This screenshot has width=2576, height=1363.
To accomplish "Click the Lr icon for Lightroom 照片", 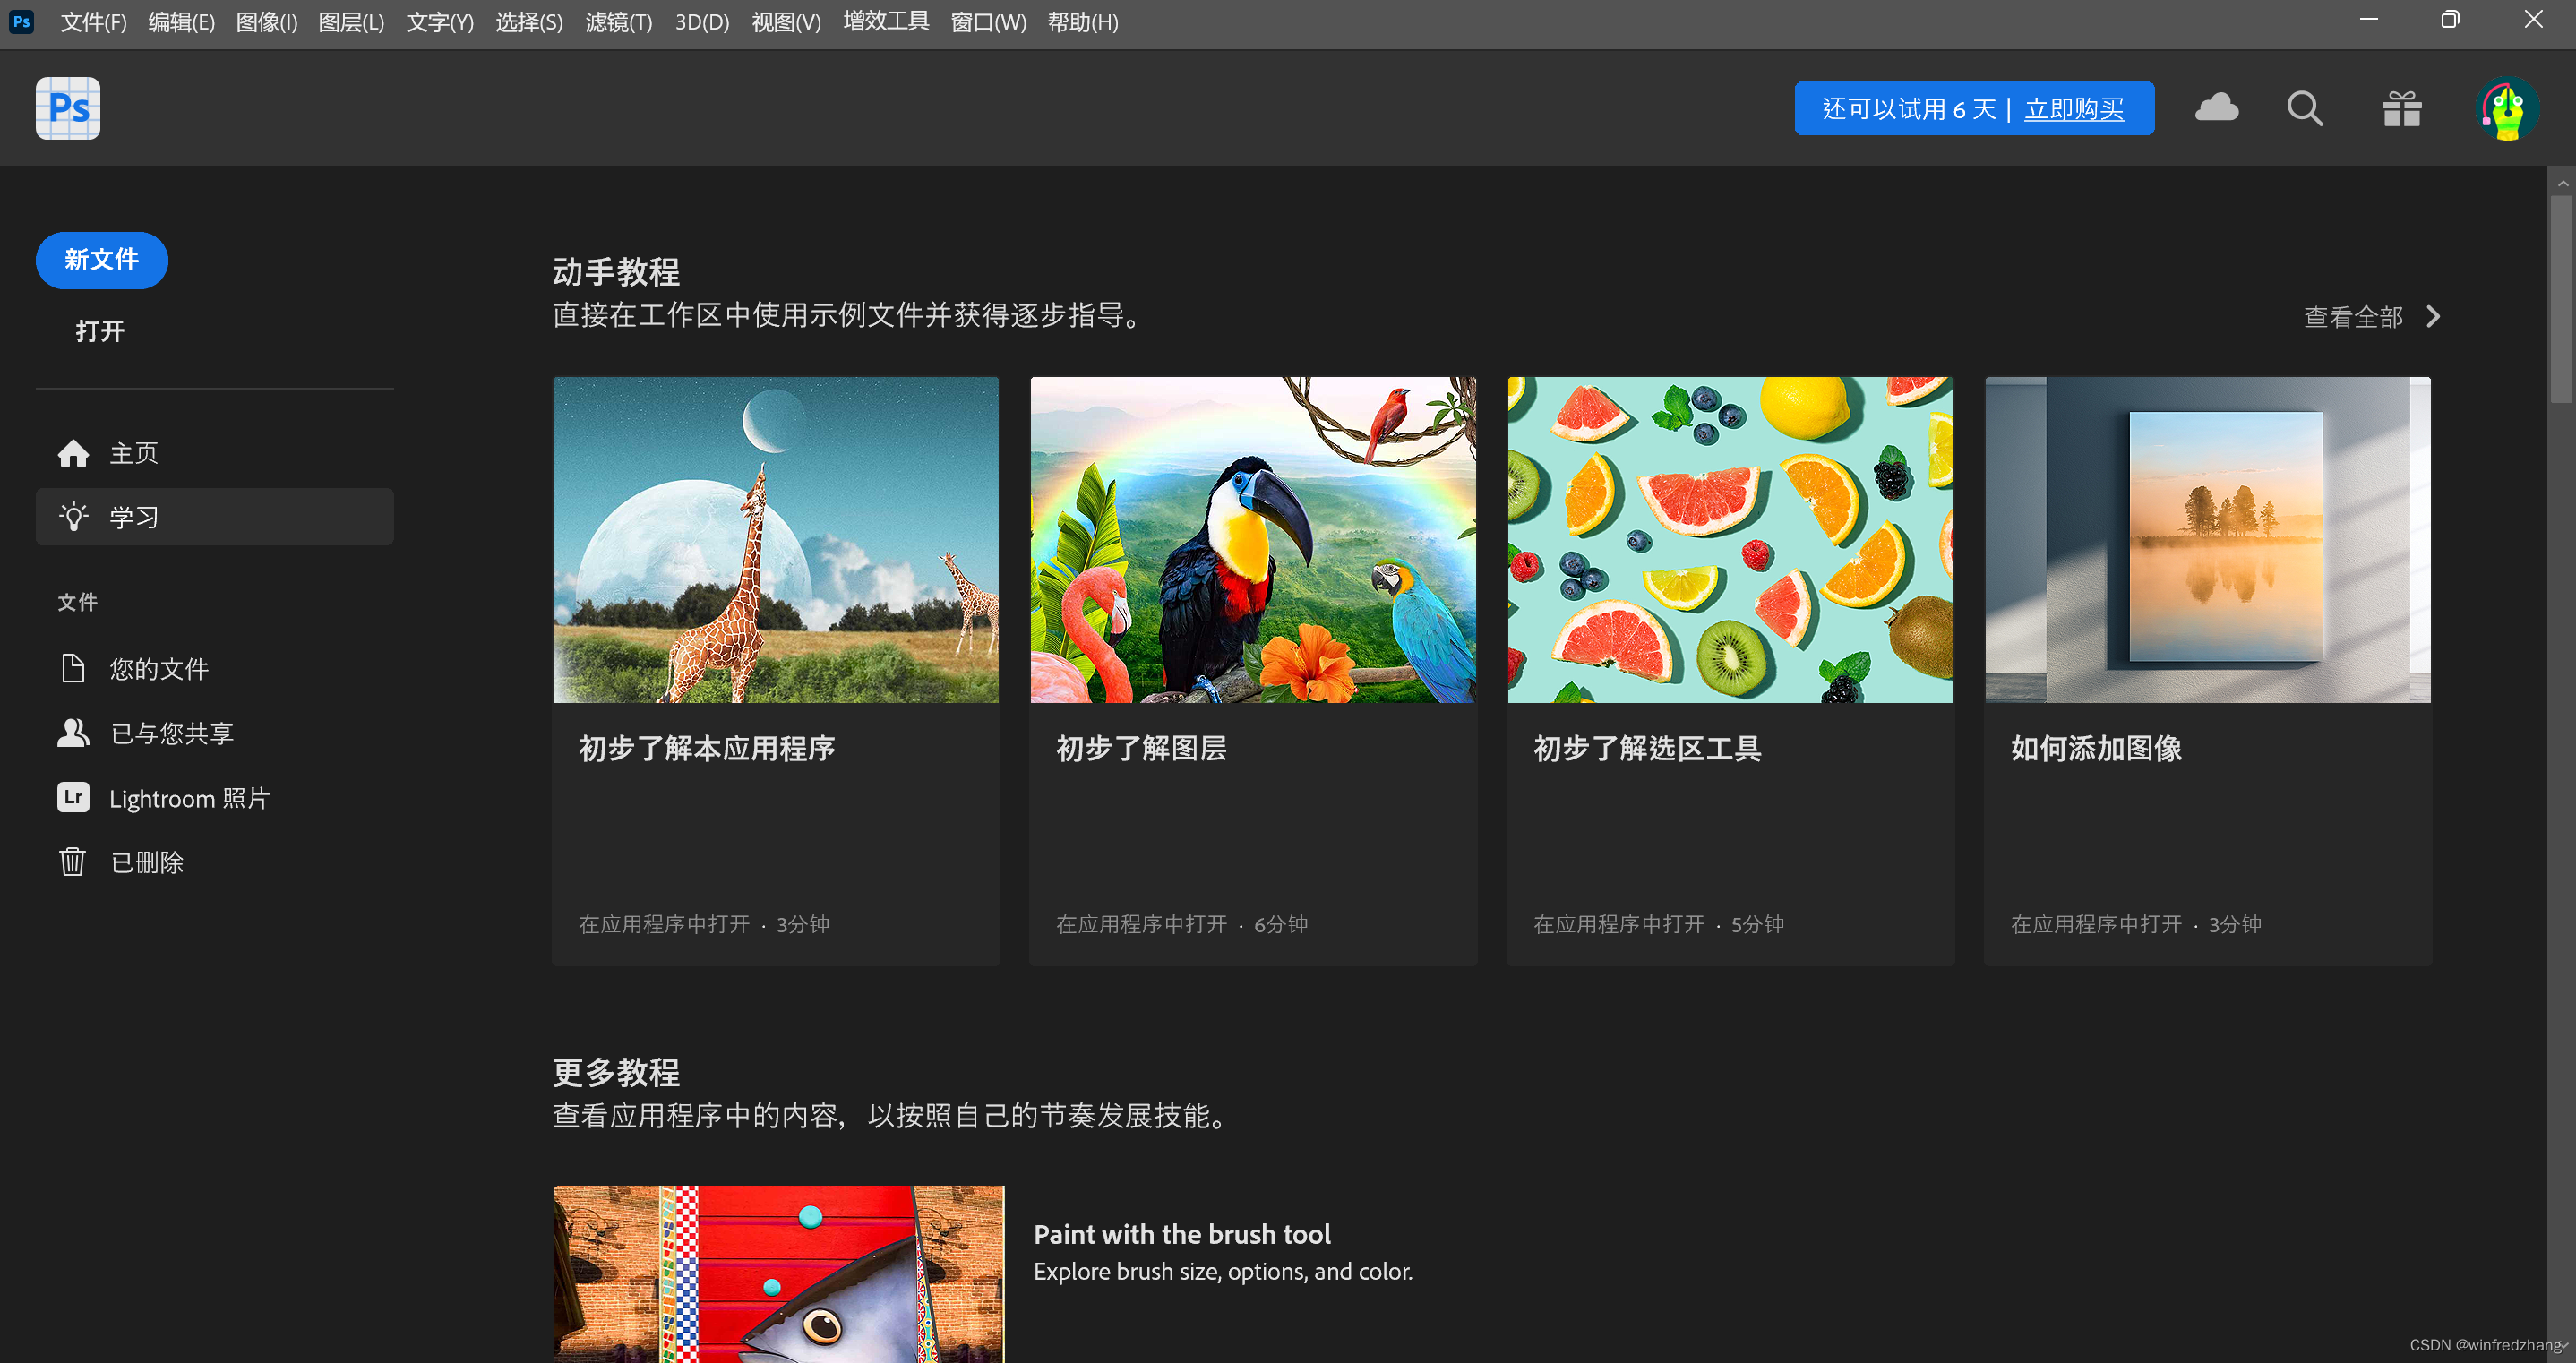I will [x=73, y=797].
